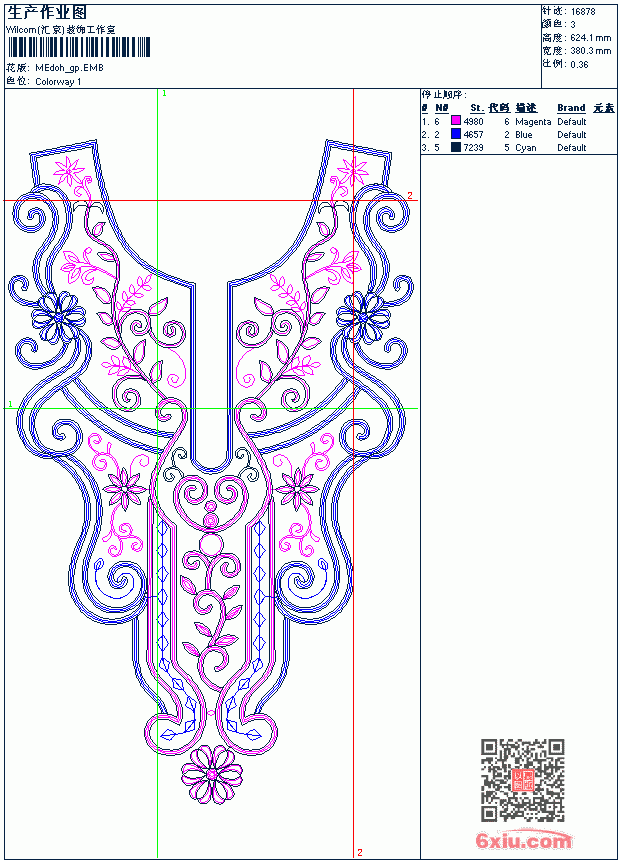
Task: Select the Wilcom(汇京) studio name line
Action: (61, 30)
